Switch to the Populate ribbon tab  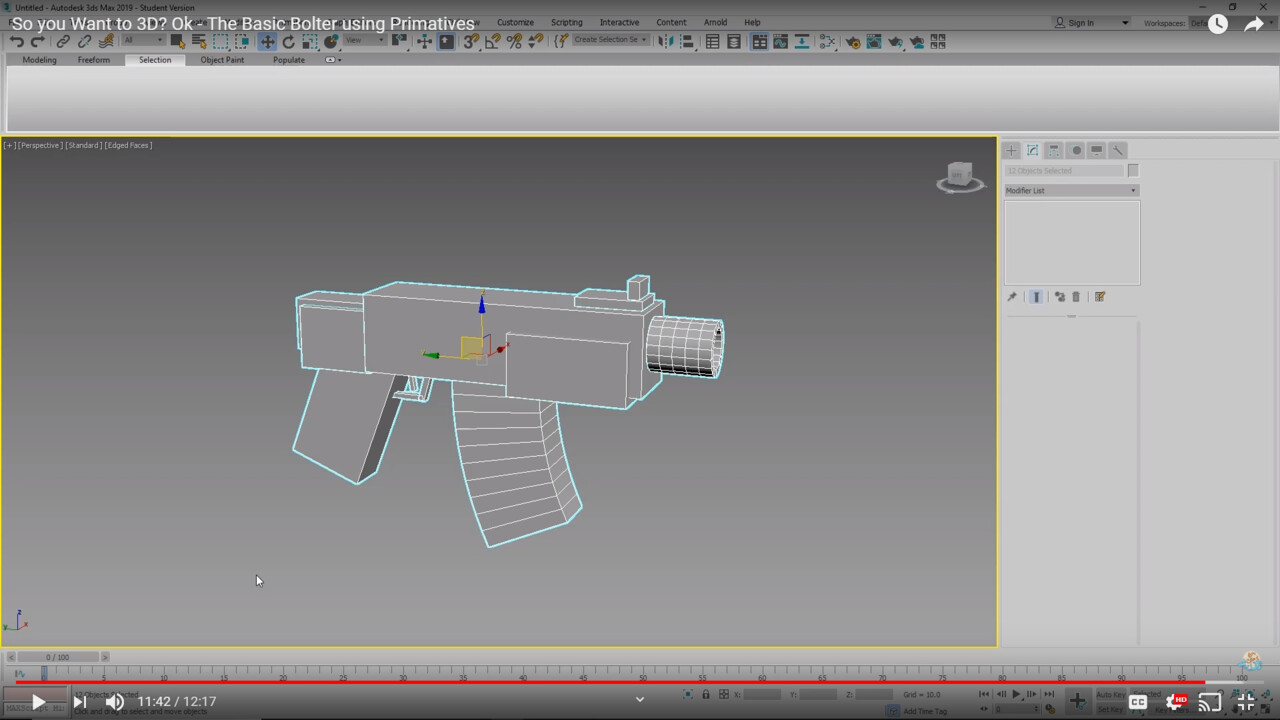click(x=289, y=60)
